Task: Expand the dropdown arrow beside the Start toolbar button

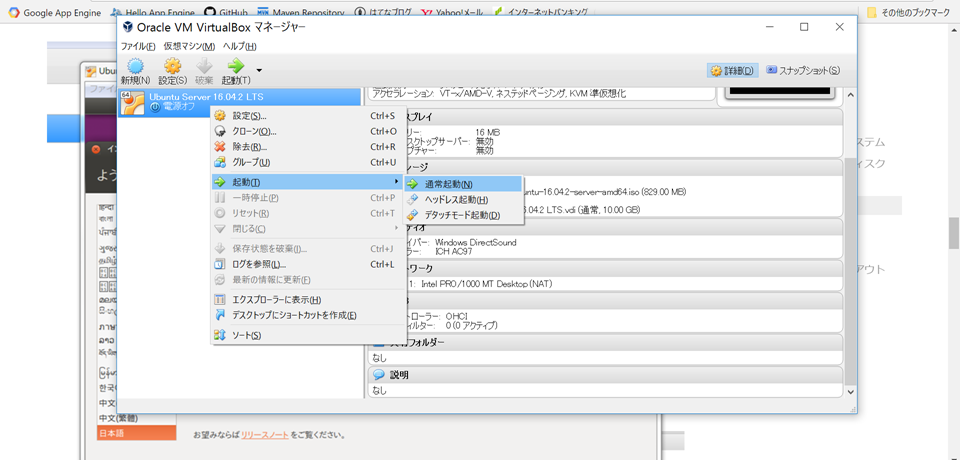Action: pyautogui.click(x=260, y=70)
